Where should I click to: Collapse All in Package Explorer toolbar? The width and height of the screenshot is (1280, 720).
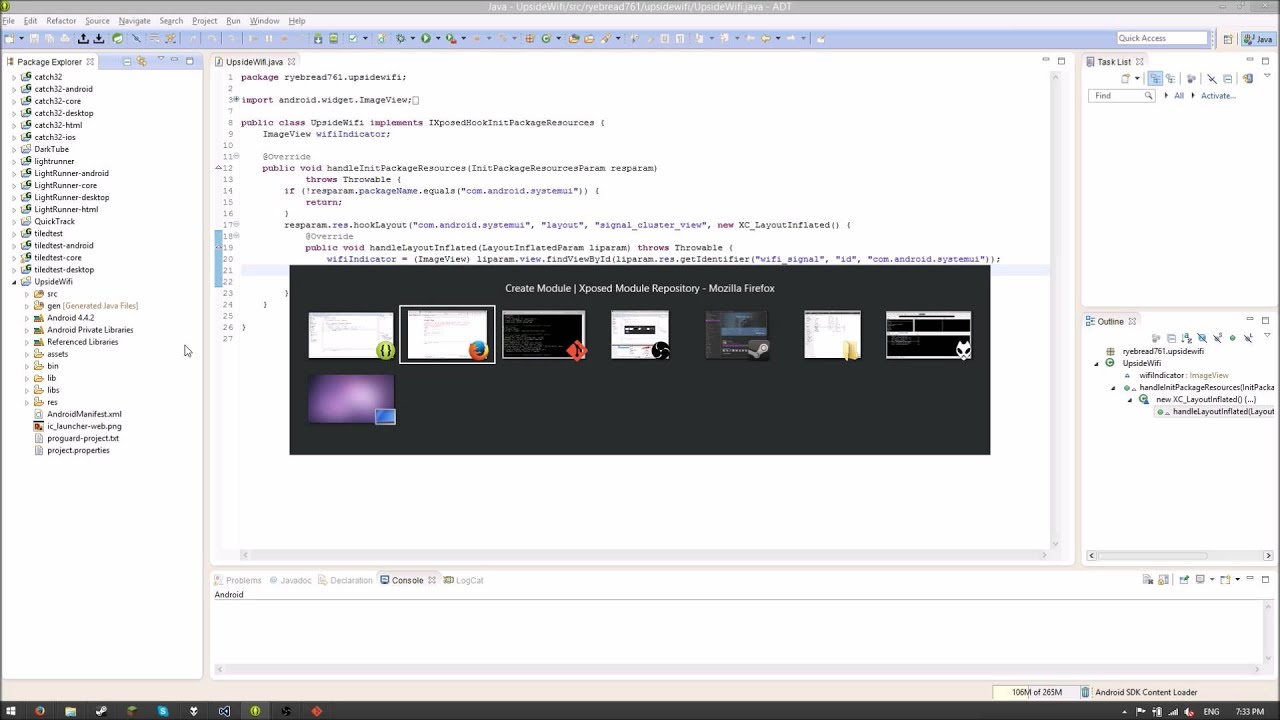pos(127,62)
